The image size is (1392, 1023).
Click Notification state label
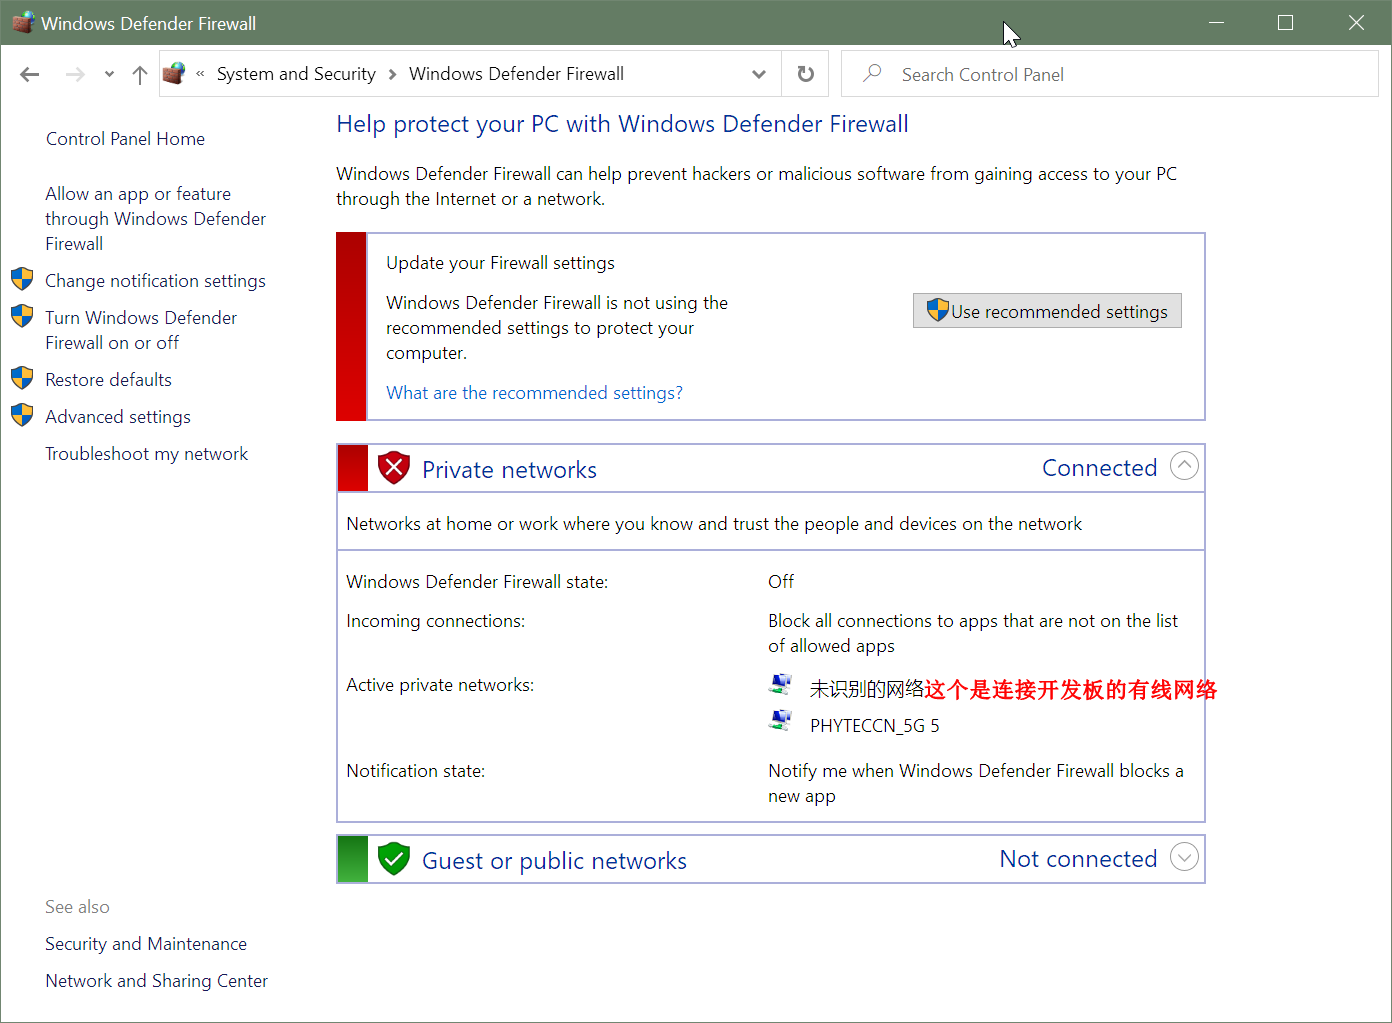(415, 771)
